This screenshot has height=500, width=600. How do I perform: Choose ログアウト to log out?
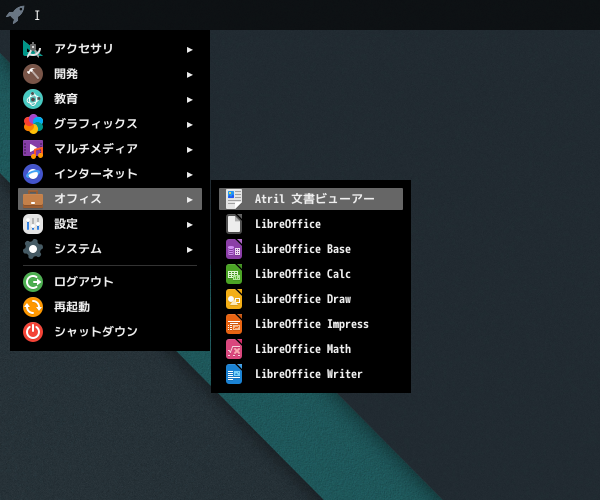[110, 282]
